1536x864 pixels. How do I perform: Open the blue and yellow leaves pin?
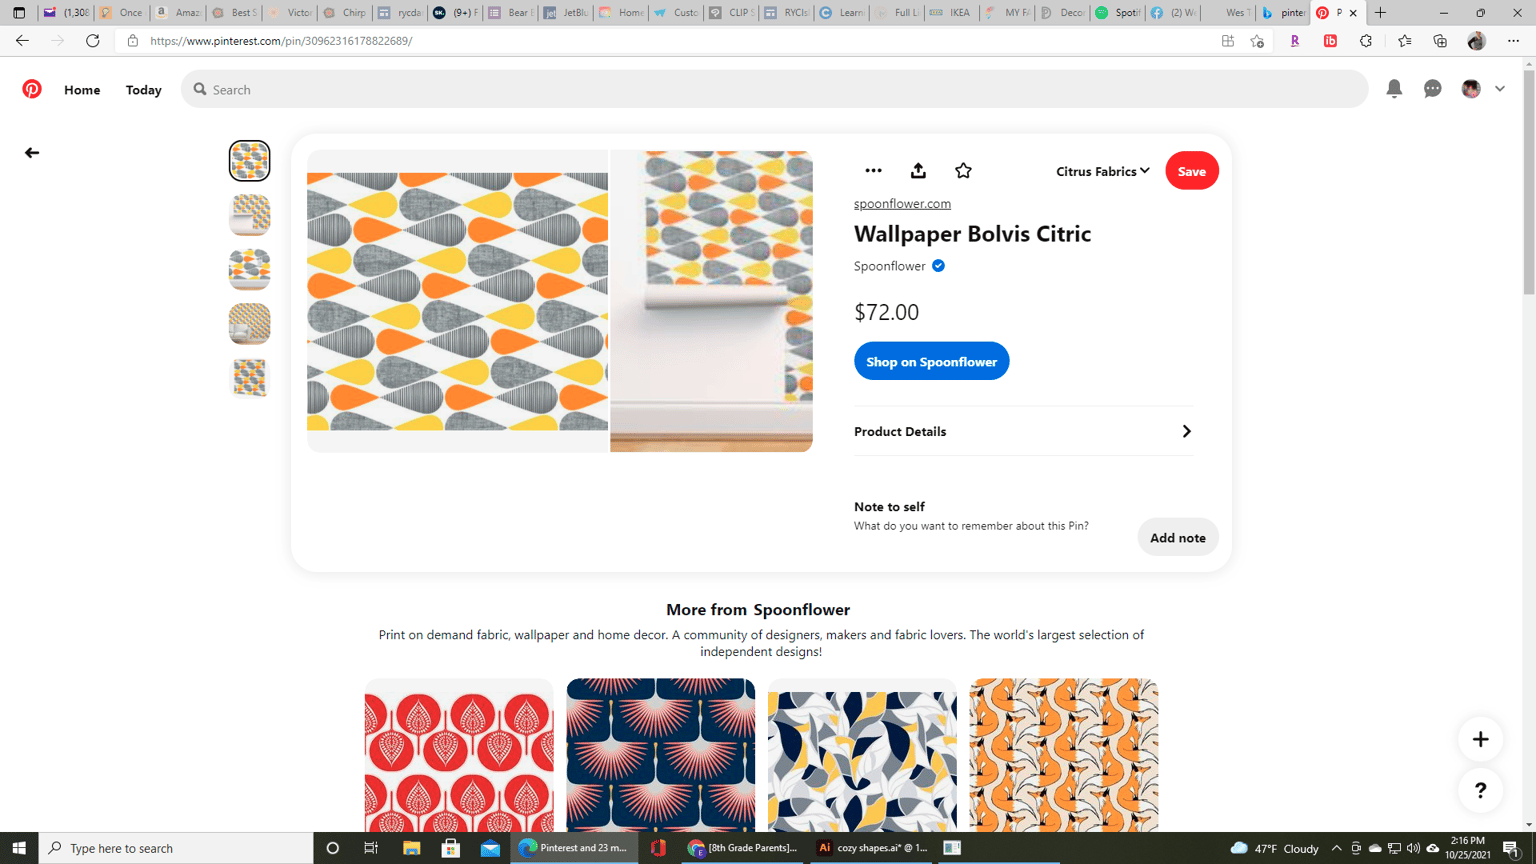coord(862,755)
